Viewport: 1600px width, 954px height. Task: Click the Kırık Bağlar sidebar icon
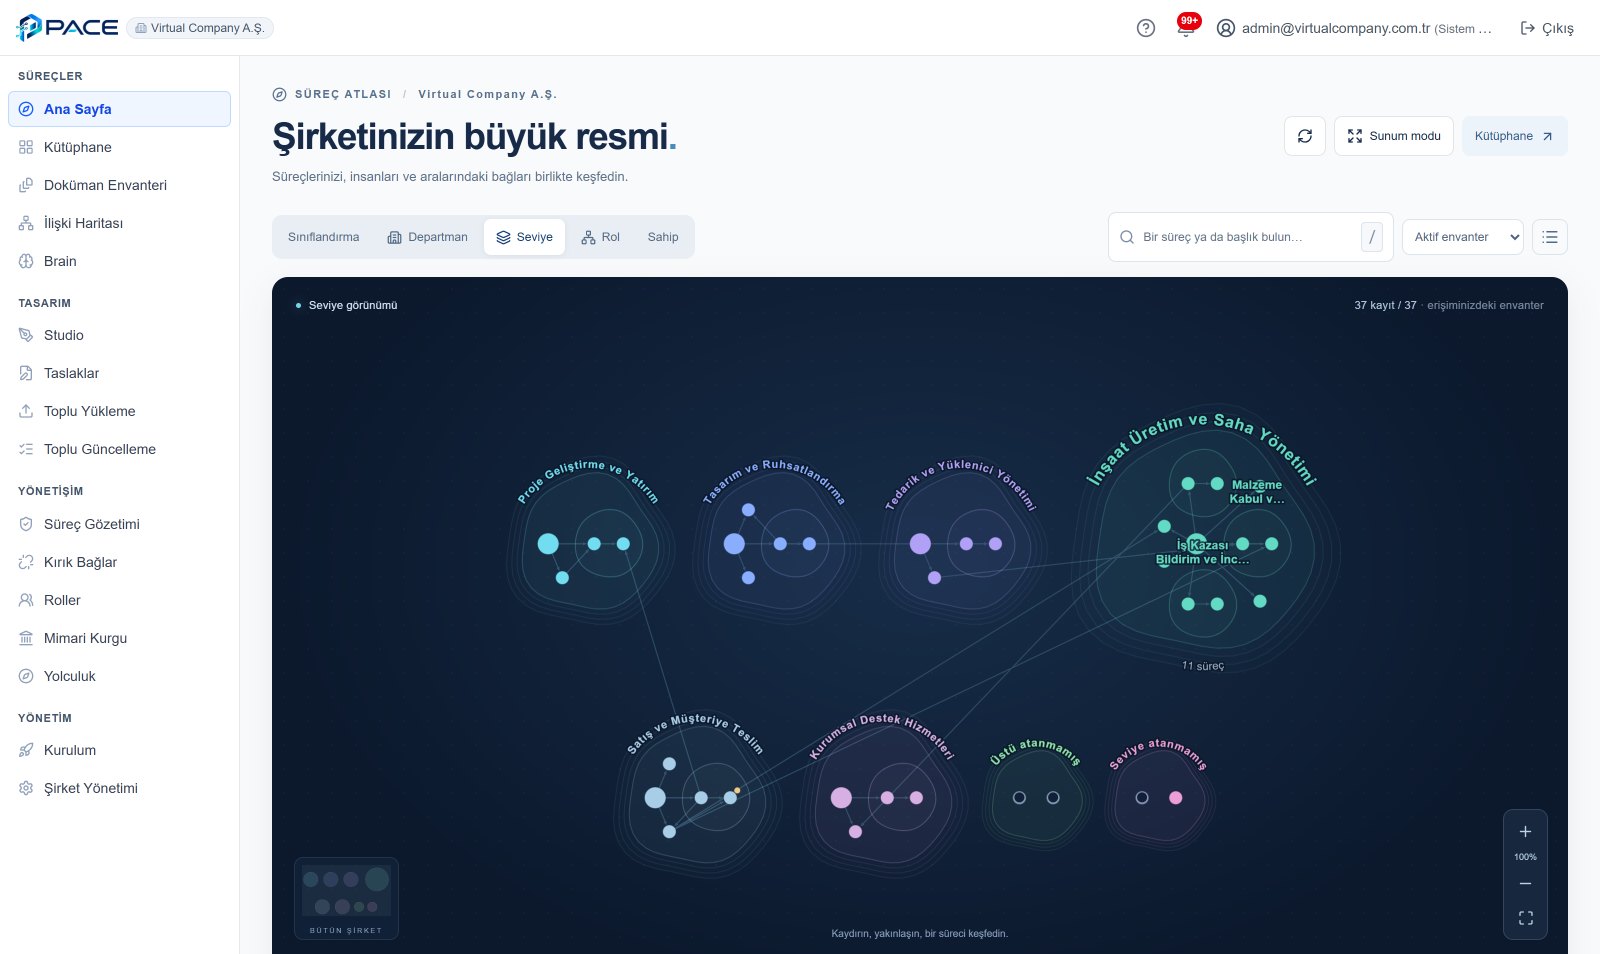(x=26, y=562)
